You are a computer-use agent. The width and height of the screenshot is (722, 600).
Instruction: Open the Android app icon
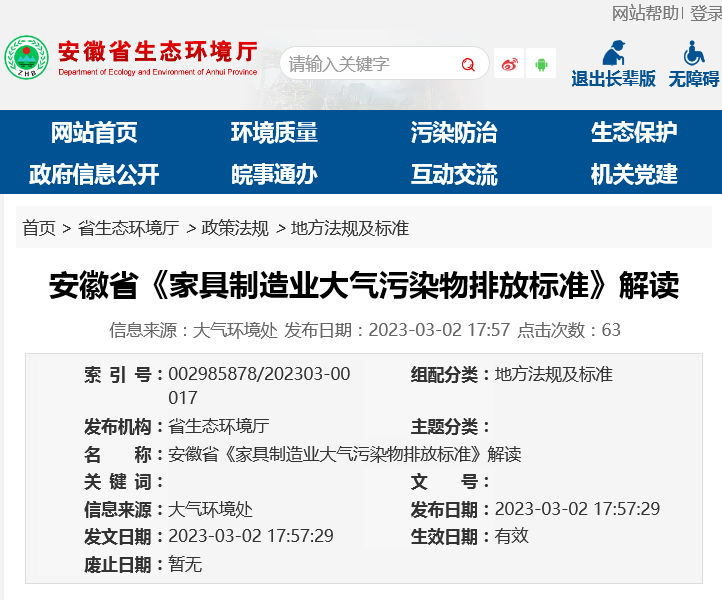[x=541, y=64]
